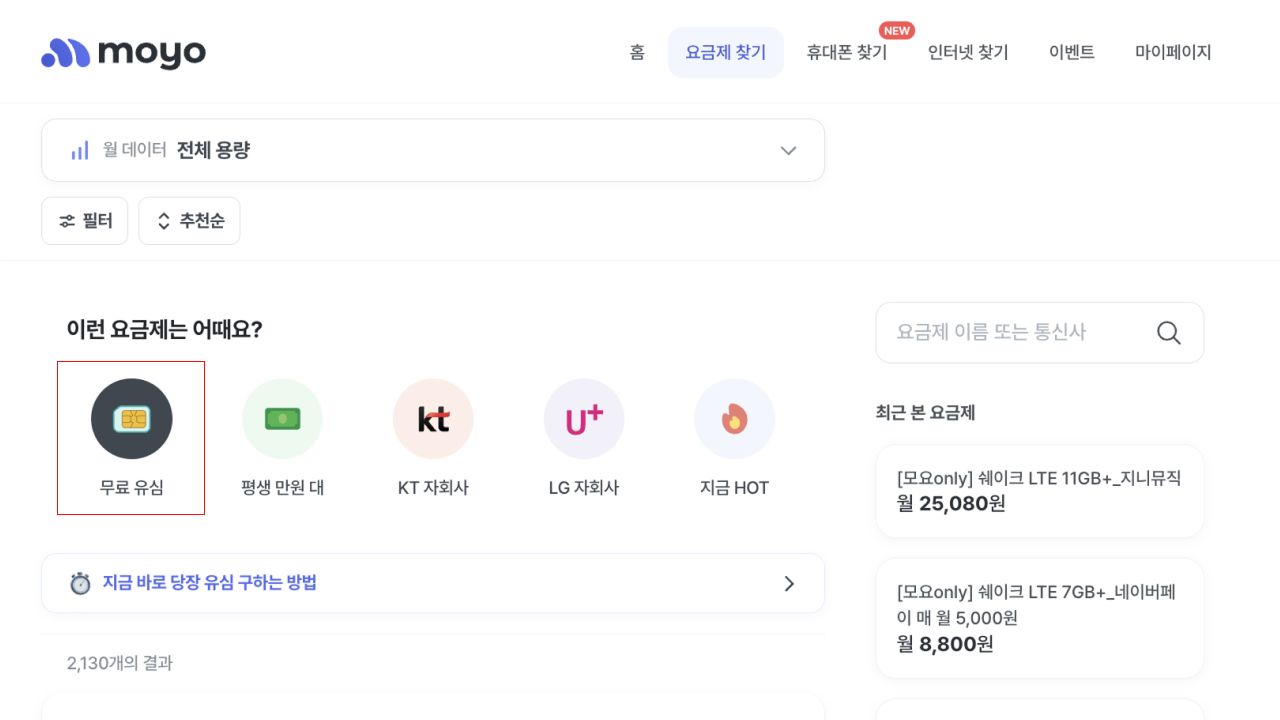Click the 홈 navigation link
The height and width of the screenshot is (720, 1280).
637,52
